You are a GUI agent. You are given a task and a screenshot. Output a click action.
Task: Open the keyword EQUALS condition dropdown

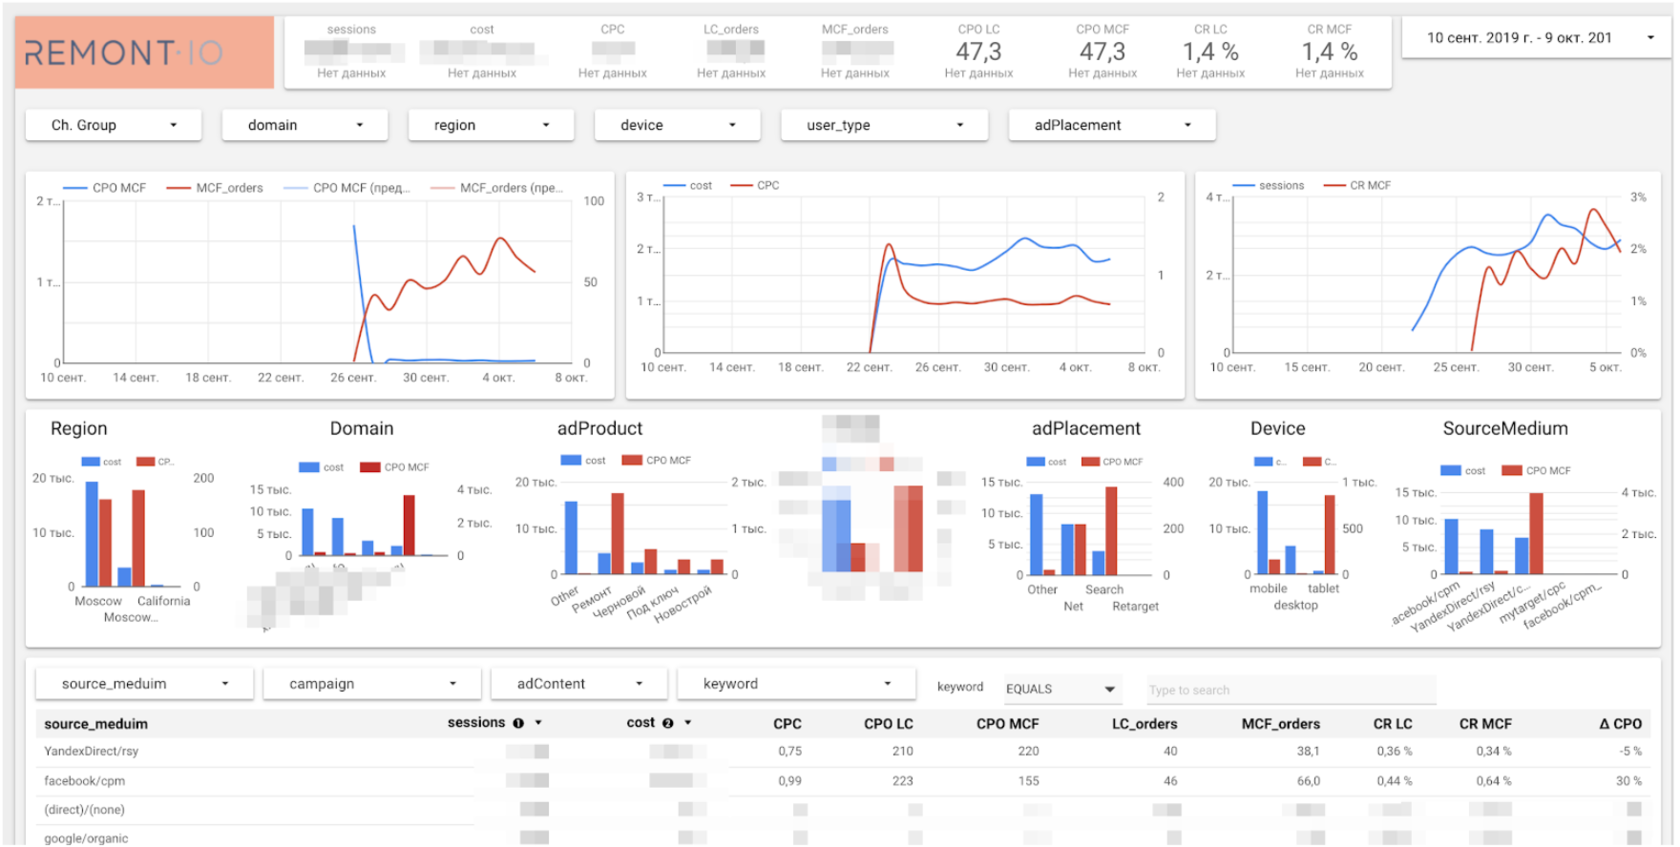pyautogui.click(x=1061, y=689)
